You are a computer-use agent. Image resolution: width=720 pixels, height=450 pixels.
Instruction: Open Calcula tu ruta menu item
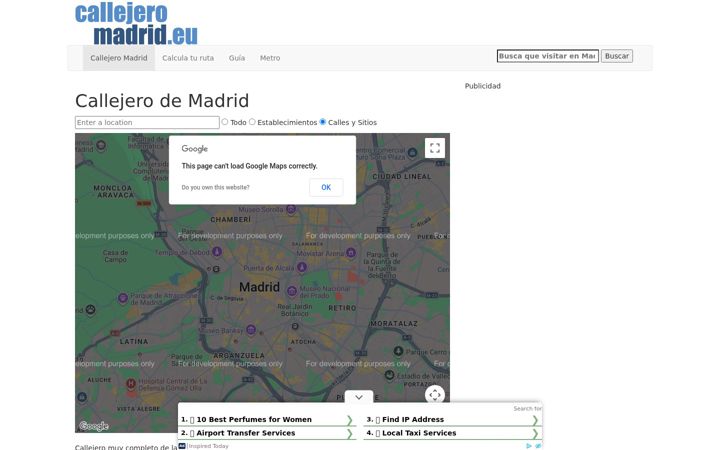pos(188,58)
